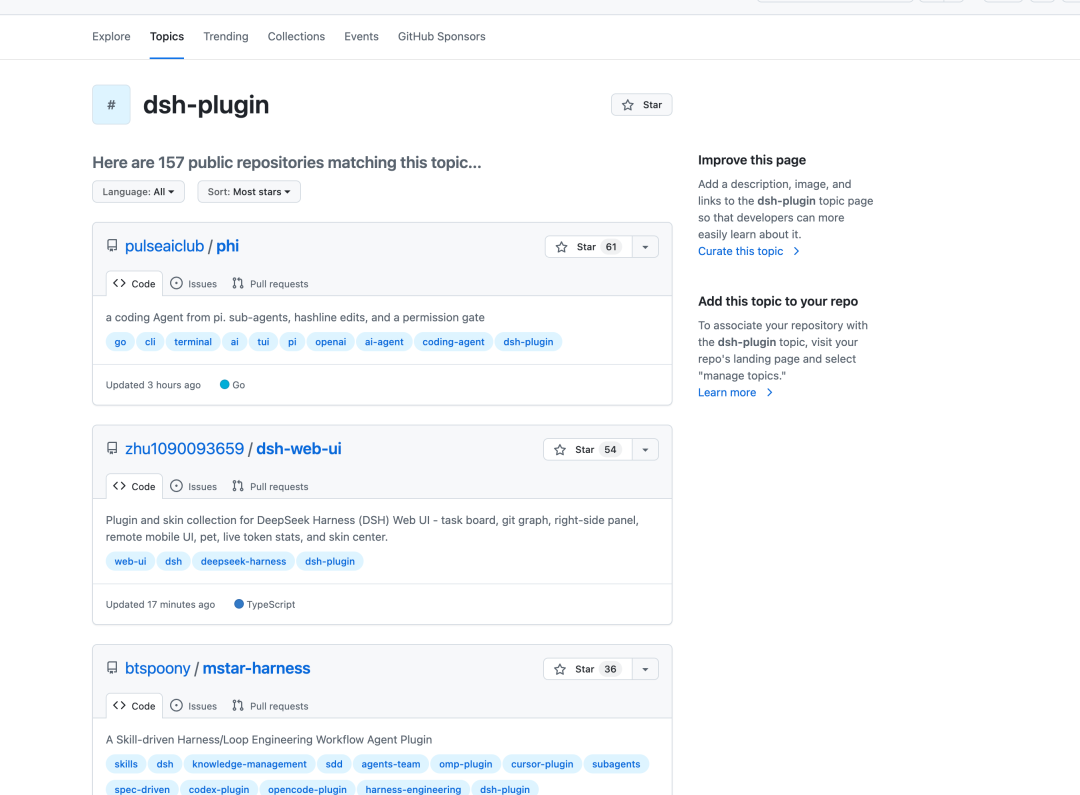This screenshot has height=795, width=1080.
Task: Click repository icon beside pulseaiclub/phi
Action: pyautogui.click(x=112, y=245)
